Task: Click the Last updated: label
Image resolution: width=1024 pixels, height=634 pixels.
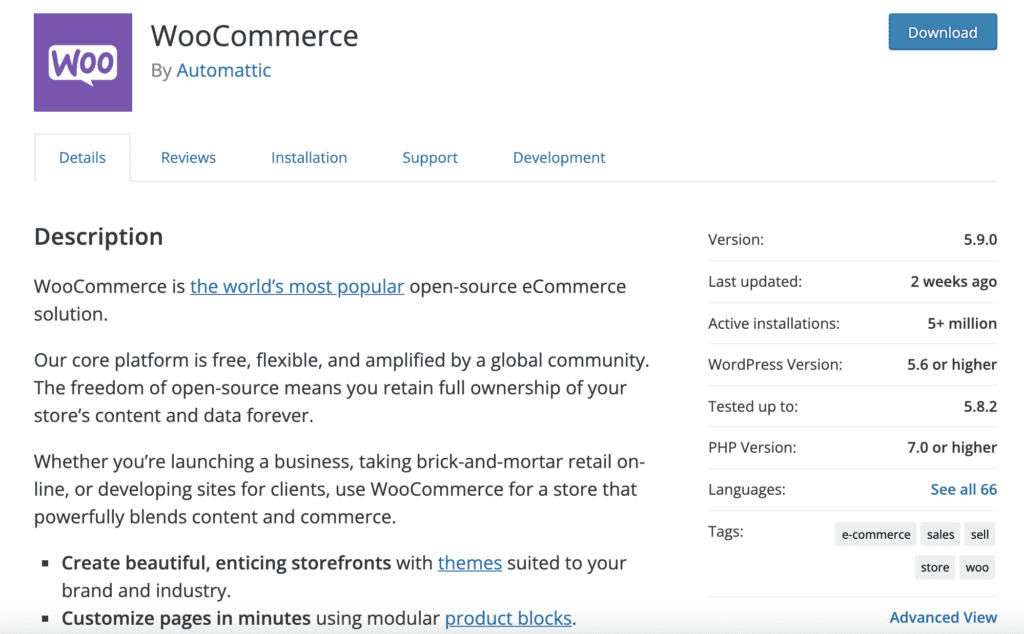Action: (755, 281)
